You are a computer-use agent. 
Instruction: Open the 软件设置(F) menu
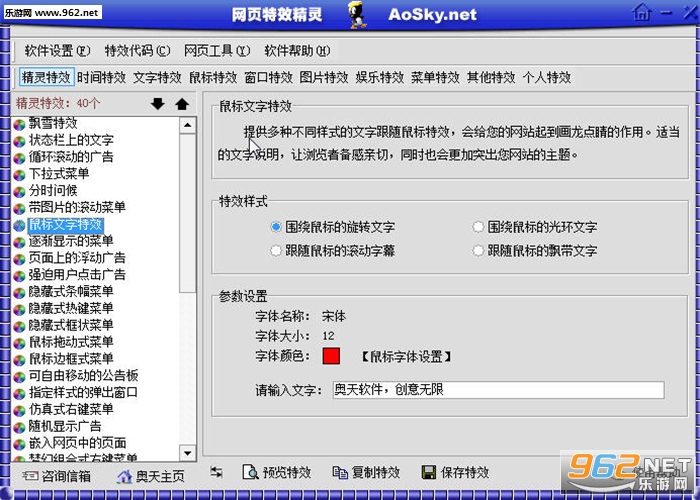tap(57, 51)
